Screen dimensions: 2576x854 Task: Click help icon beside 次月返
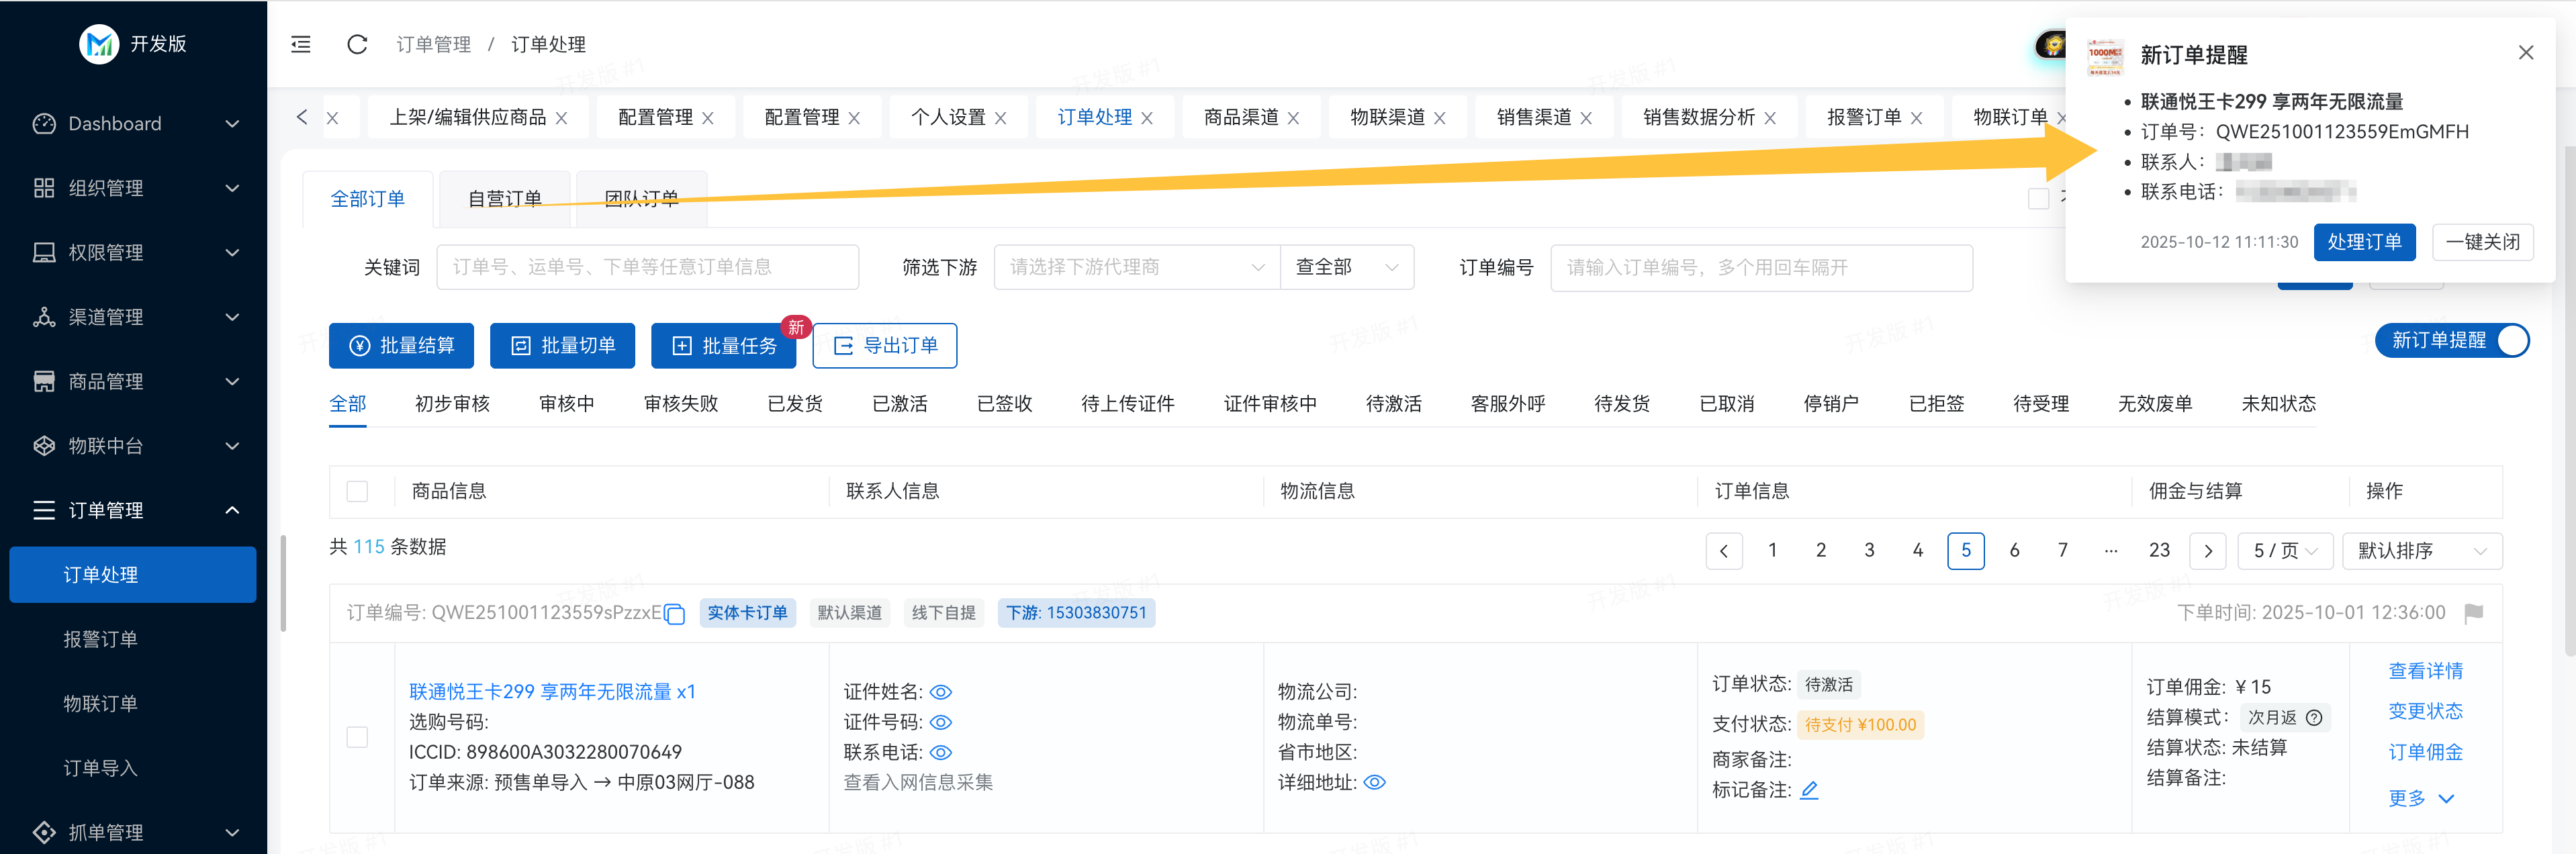pos(2314,718)
